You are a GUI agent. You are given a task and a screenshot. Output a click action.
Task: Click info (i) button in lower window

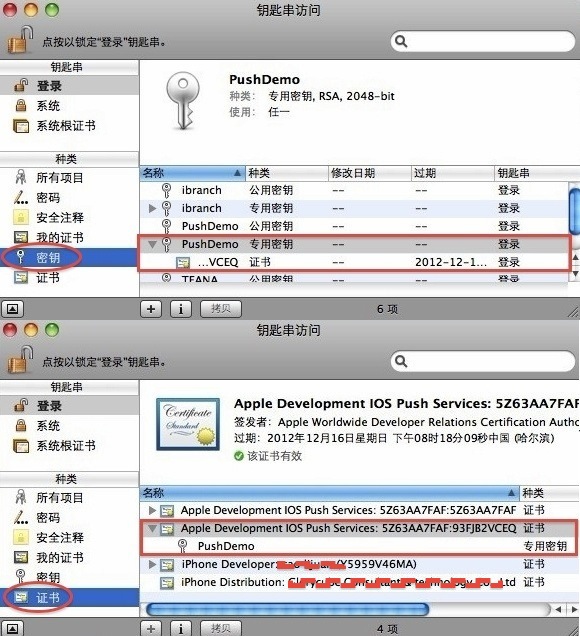coord(181,628)
